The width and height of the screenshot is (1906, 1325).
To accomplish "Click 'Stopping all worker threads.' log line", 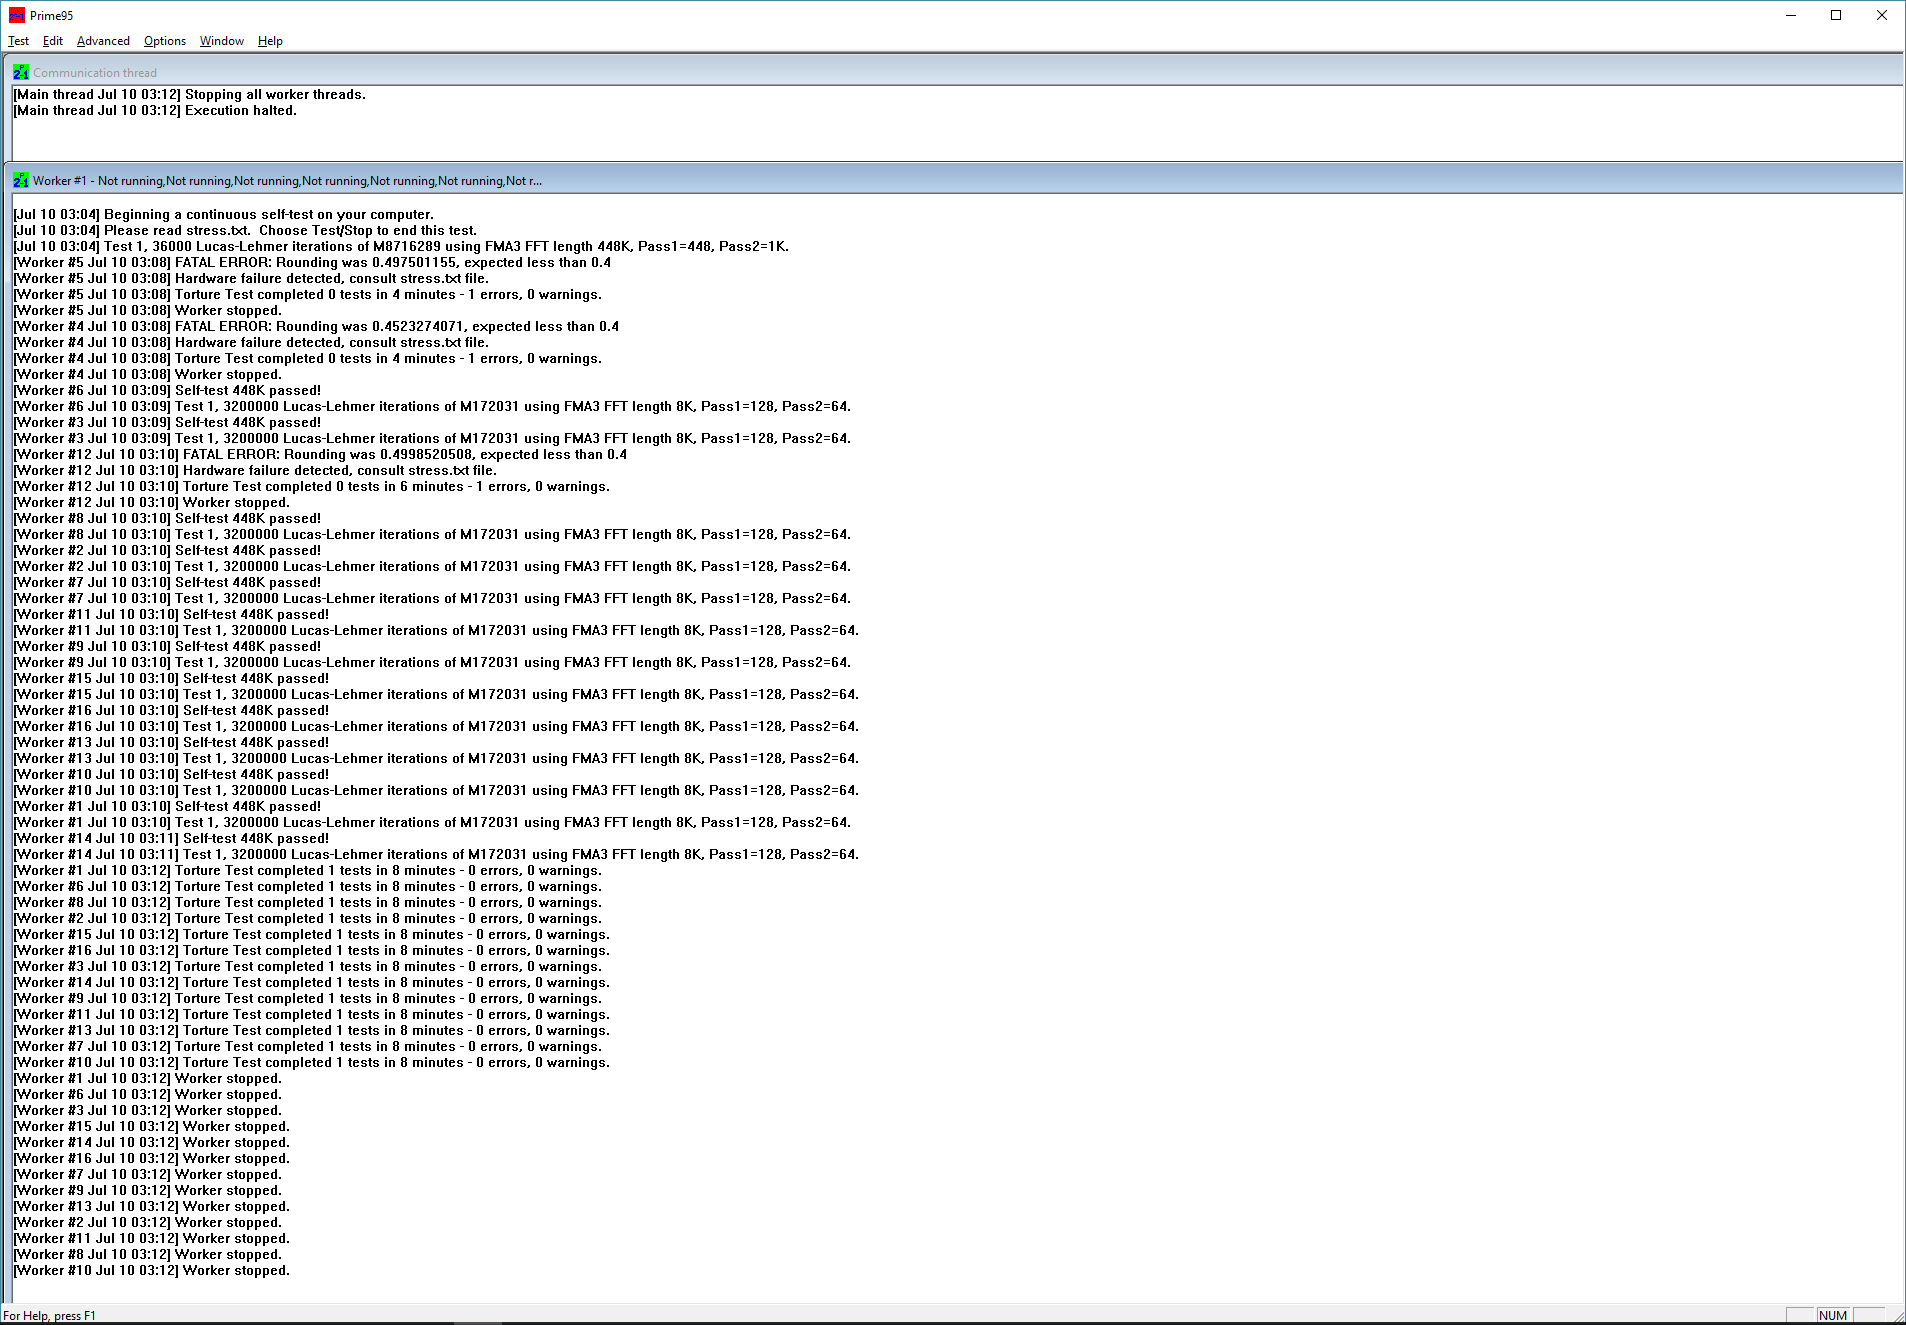I will tap(190, 94).
